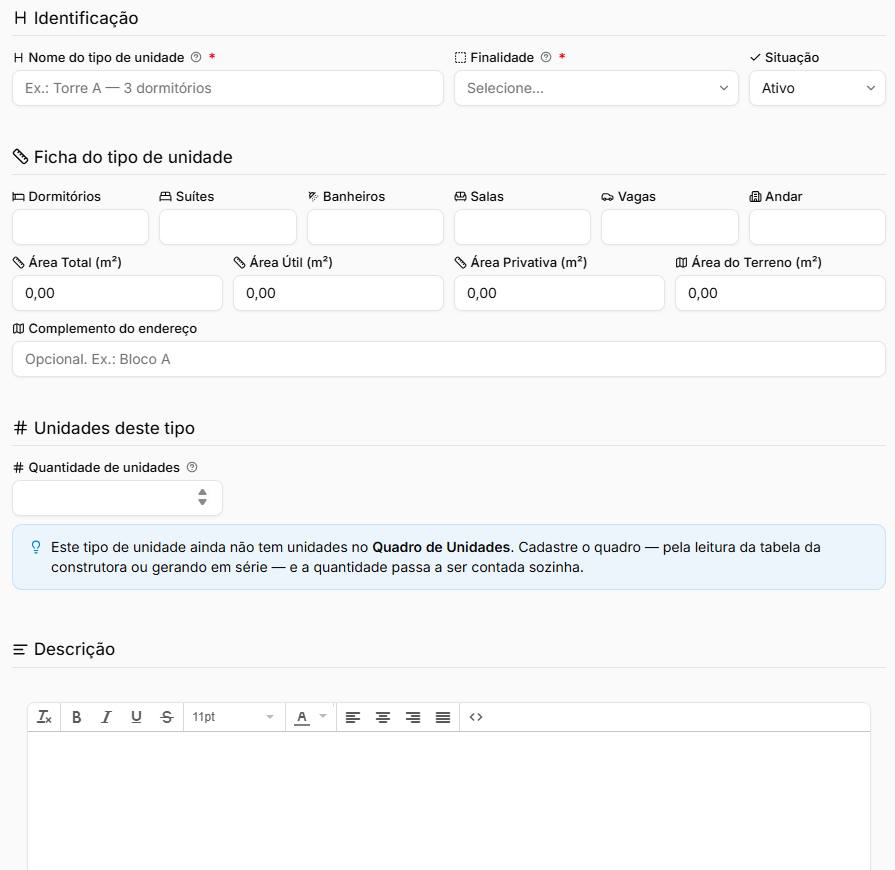The width and height of the screenshot is (895, 870).
Task: Open the 11pt font size dropdown
Action: (233, 717)
